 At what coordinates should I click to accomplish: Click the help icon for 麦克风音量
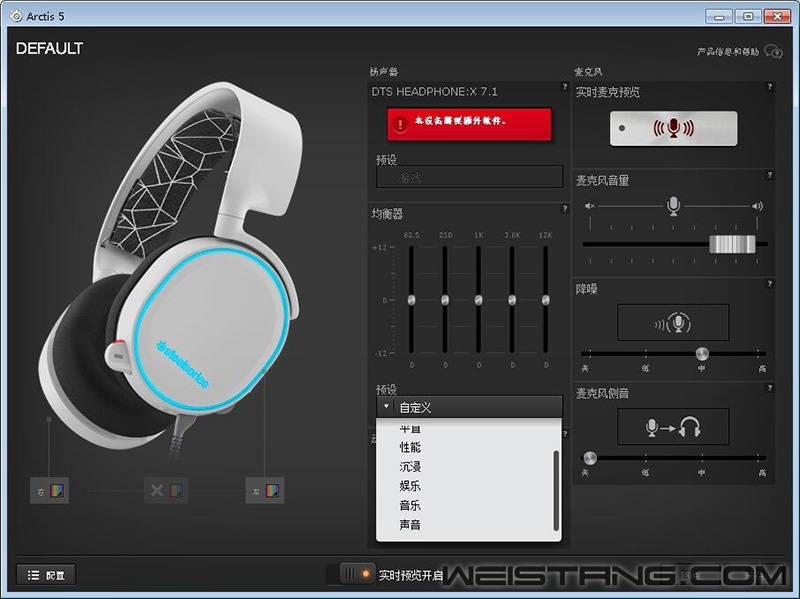coord(769,176)
